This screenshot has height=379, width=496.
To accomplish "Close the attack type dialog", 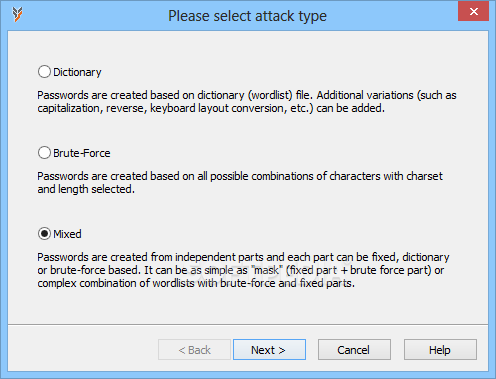I will (x=473, y=12).
